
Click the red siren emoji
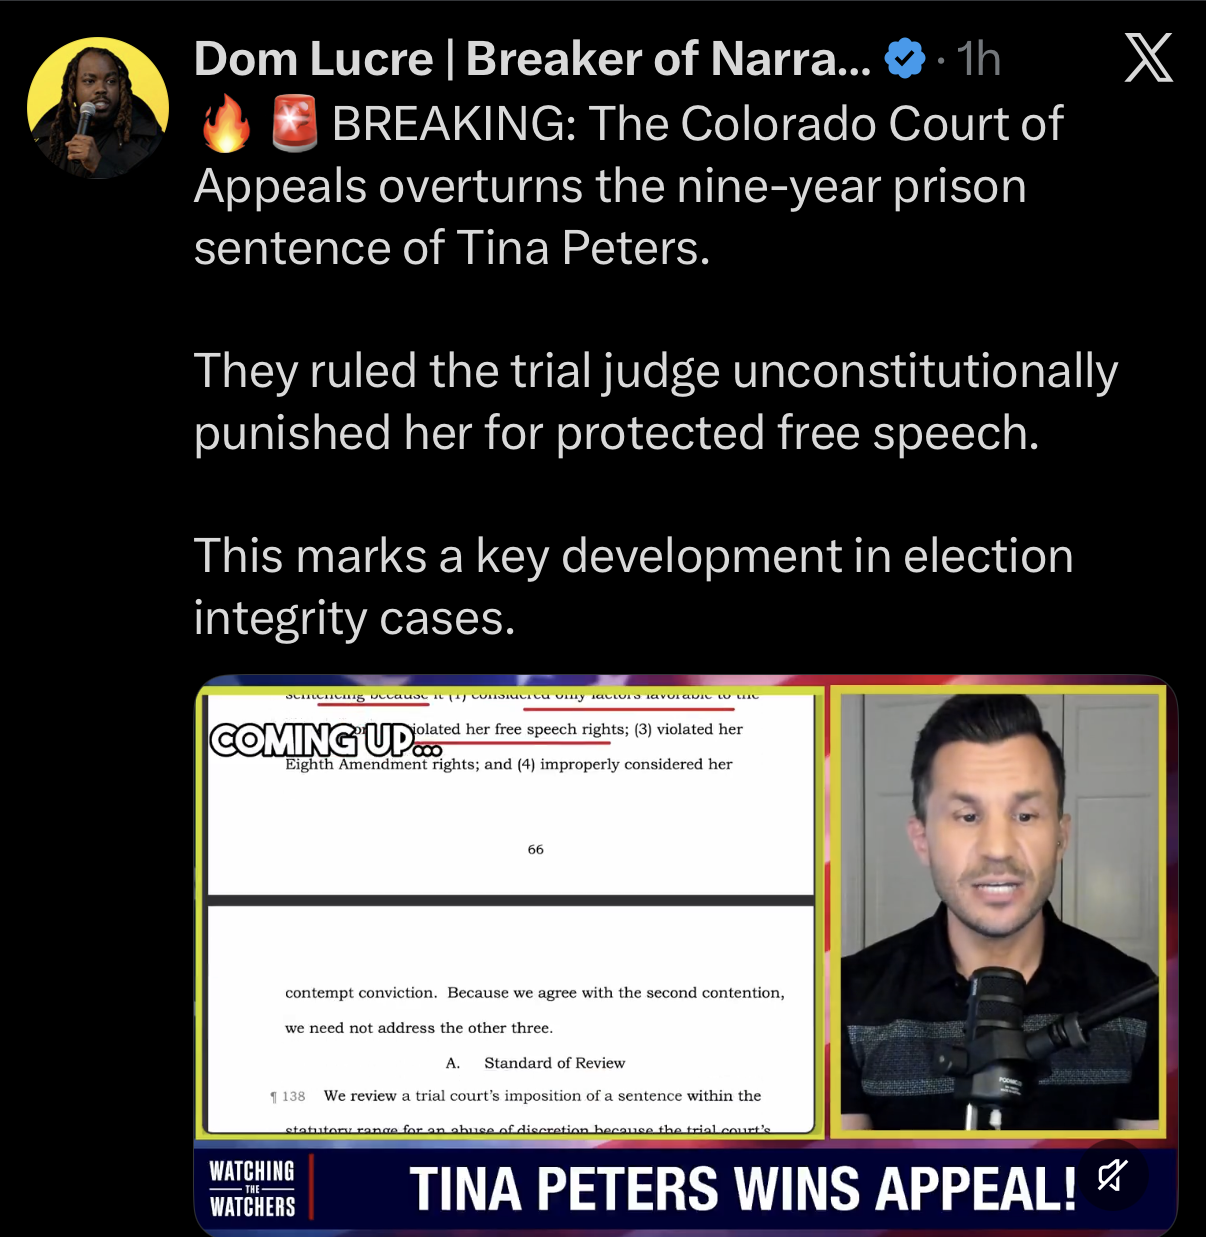(295, 123)
